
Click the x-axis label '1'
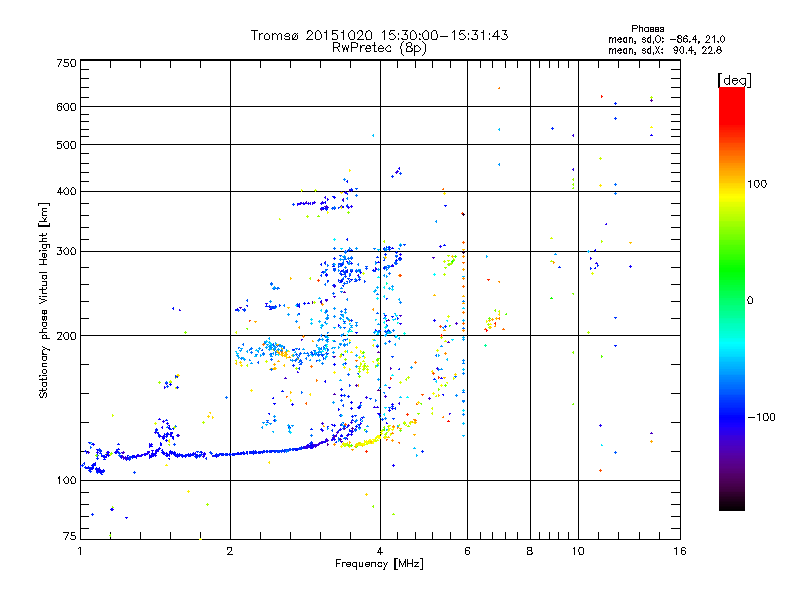point(80,551)
